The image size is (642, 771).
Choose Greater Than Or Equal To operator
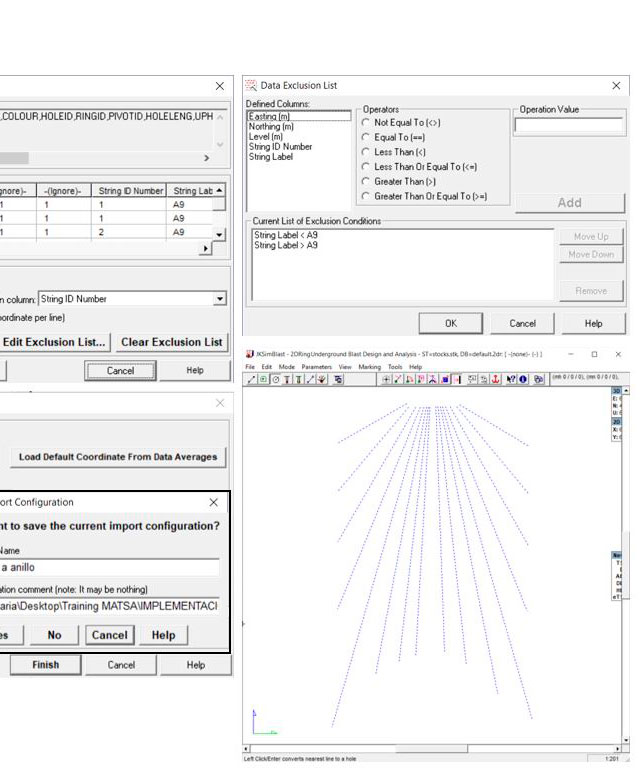click(x=366, y=197)
